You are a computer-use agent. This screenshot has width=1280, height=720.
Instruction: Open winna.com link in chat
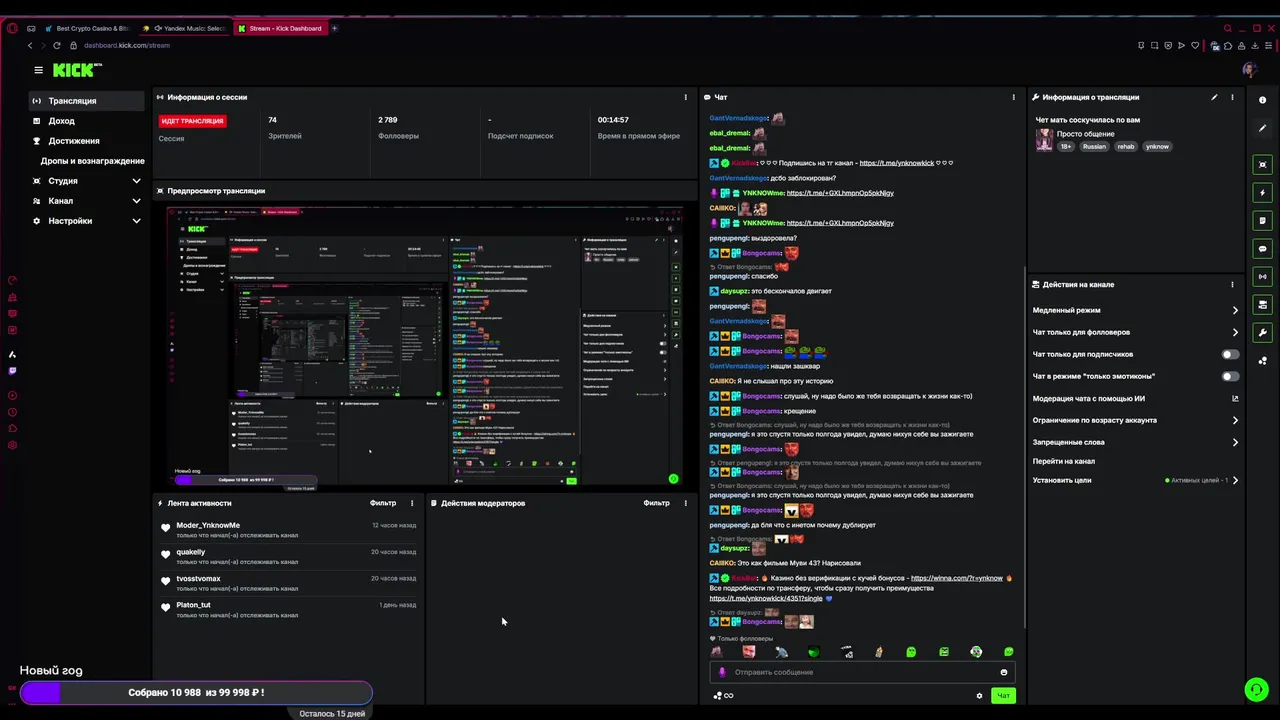point(956,578)
